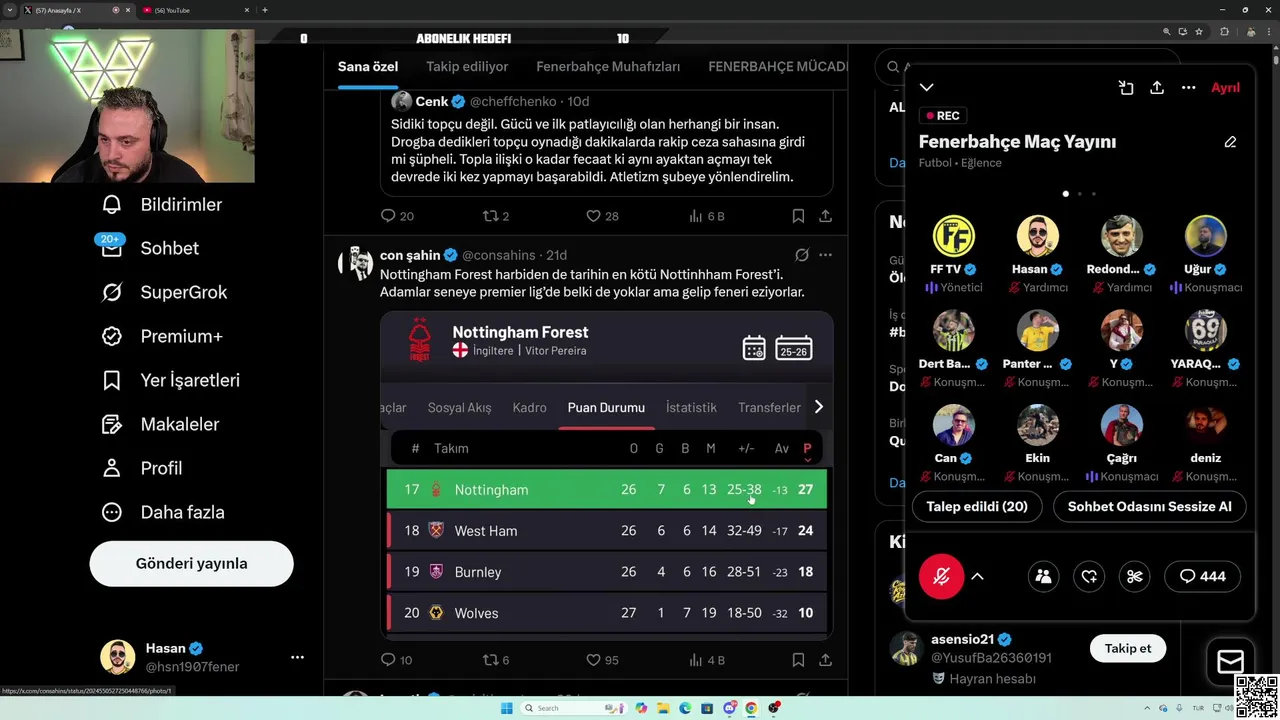Open space chat with 444 comments

coord(1203,576)
